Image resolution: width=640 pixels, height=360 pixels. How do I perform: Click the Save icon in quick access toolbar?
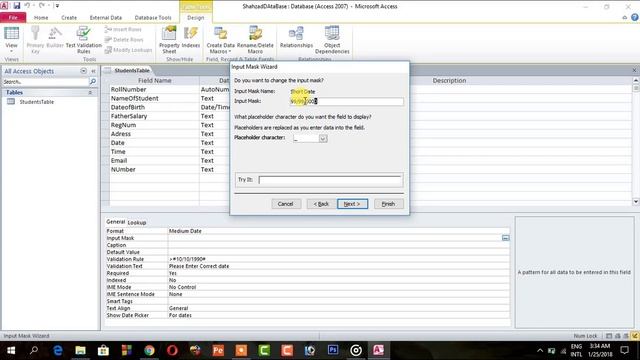pyautogui.click(x=17, y=6)
